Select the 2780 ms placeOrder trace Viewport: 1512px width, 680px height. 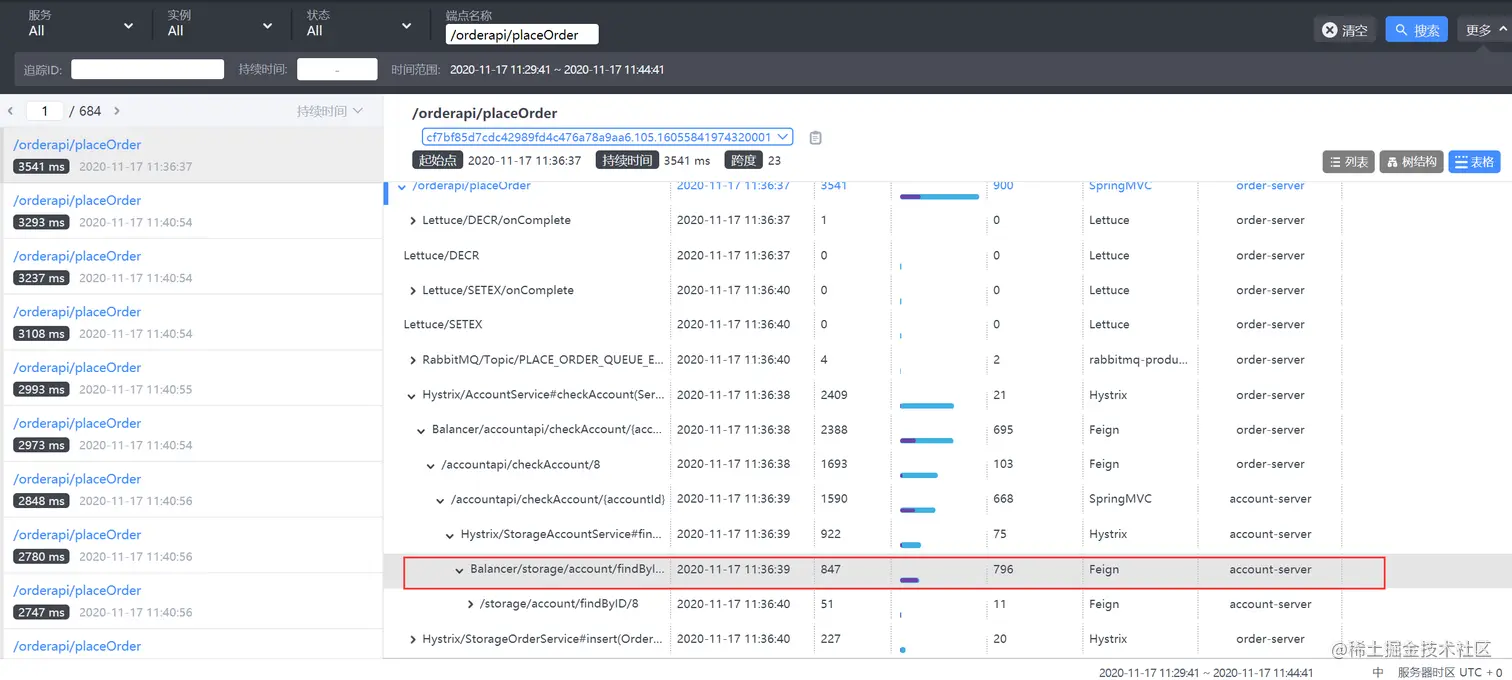click(x=193, y=545)
